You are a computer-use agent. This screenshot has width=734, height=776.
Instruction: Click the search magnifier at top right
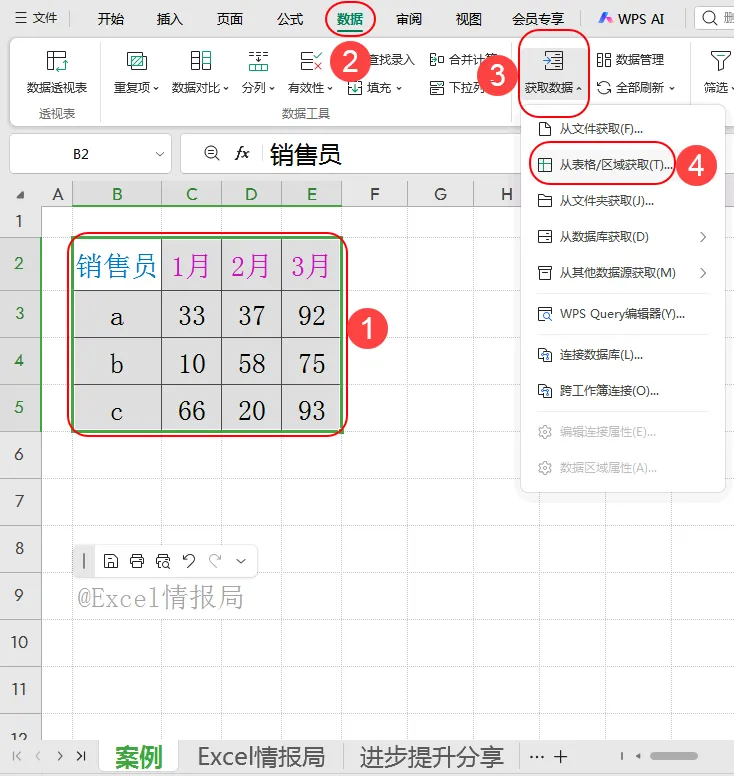tap(710, 18)
